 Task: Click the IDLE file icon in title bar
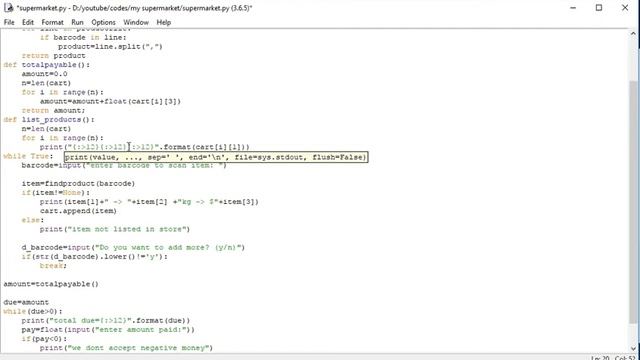coord(8,8)
